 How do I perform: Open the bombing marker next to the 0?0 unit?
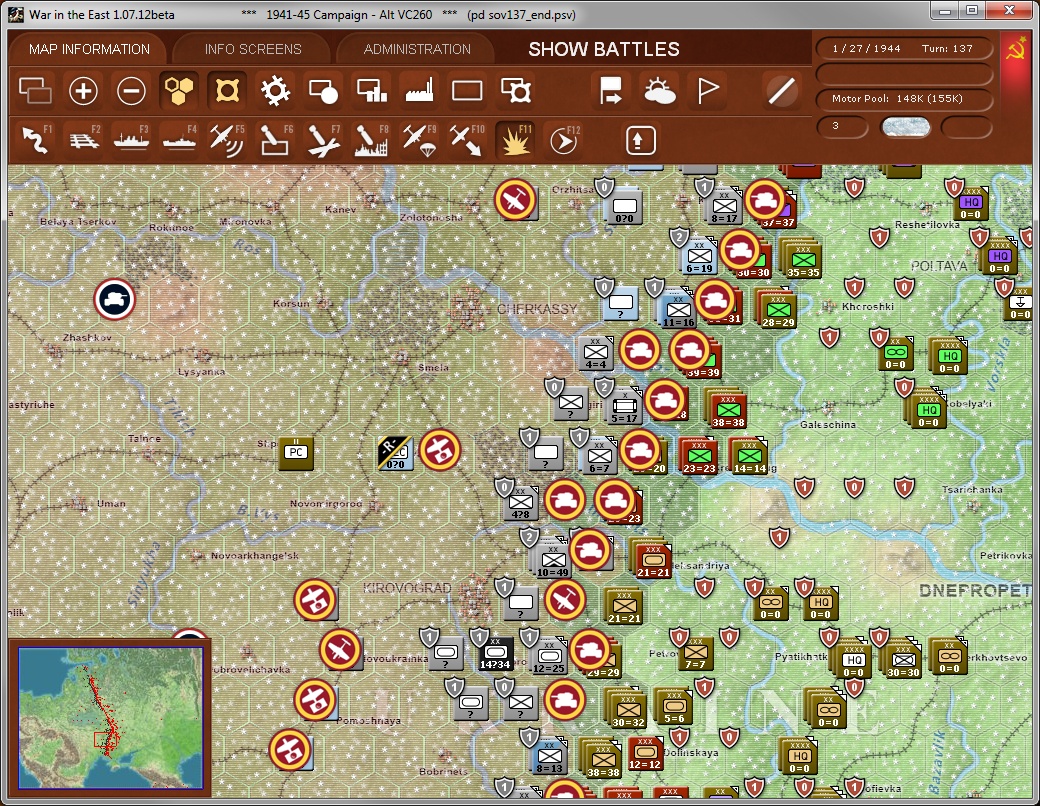coord(440,450)
